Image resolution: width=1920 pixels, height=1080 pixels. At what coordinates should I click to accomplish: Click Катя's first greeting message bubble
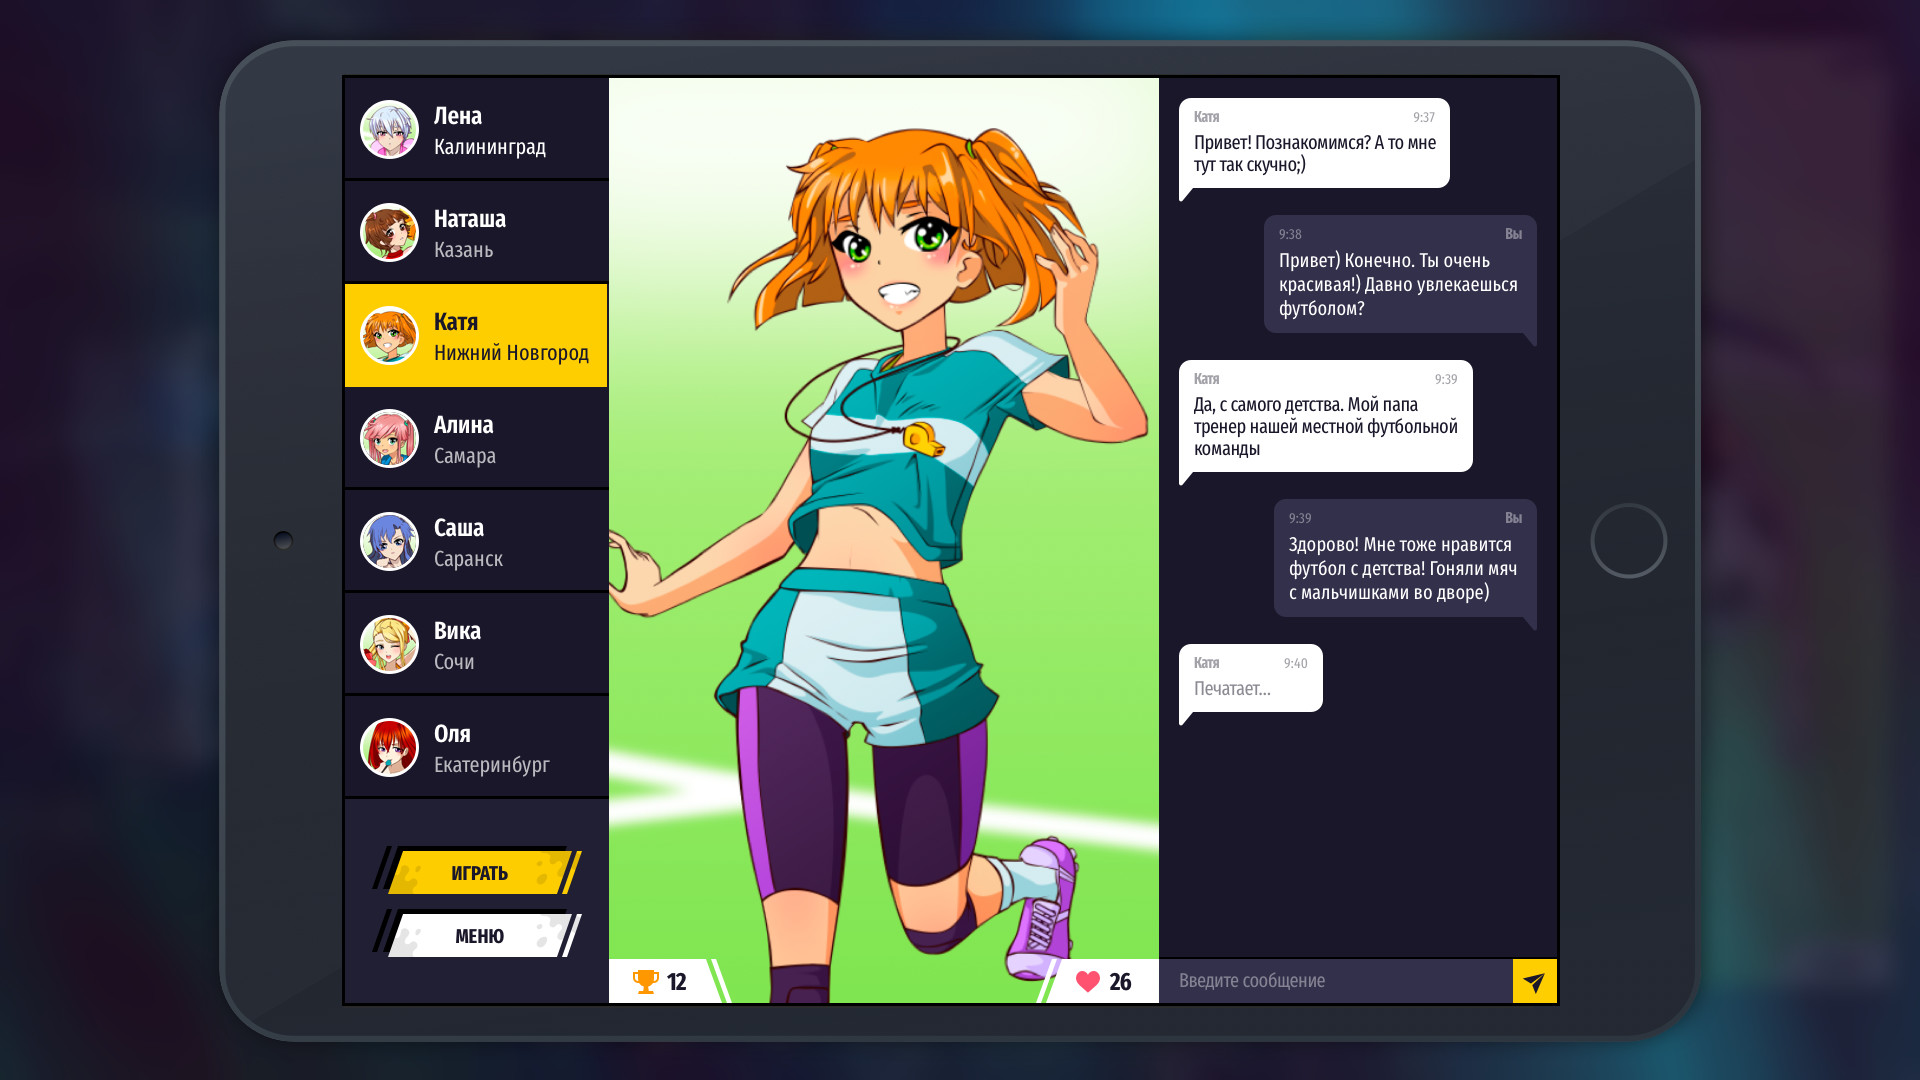point(1314,144)
